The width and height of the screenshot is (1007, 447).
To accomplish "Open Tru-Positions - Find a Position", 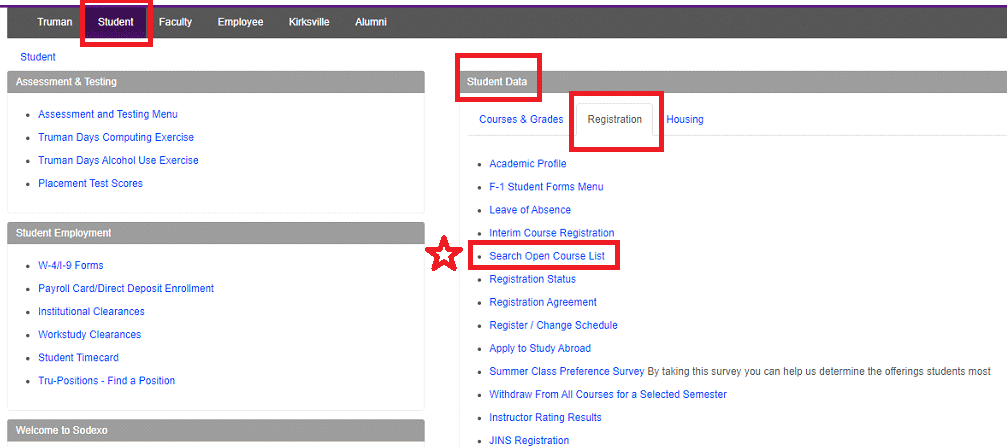I will (x=107, y=381).
